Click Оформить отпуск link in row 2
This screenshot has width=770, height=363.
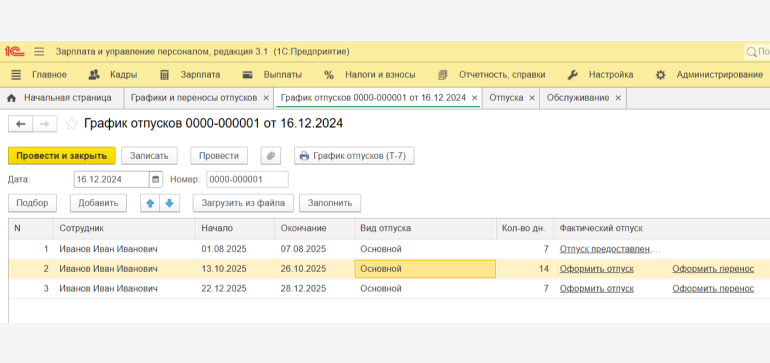coord(597,269)
